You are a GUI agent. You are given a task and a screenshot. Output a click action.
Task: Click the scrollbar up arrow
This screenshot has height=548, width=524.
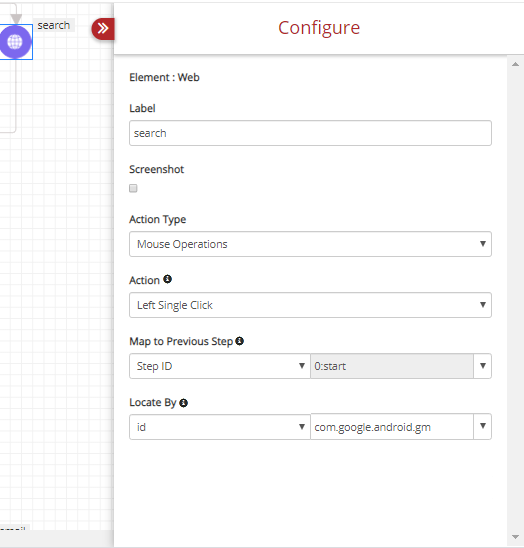tap(515, 64)
